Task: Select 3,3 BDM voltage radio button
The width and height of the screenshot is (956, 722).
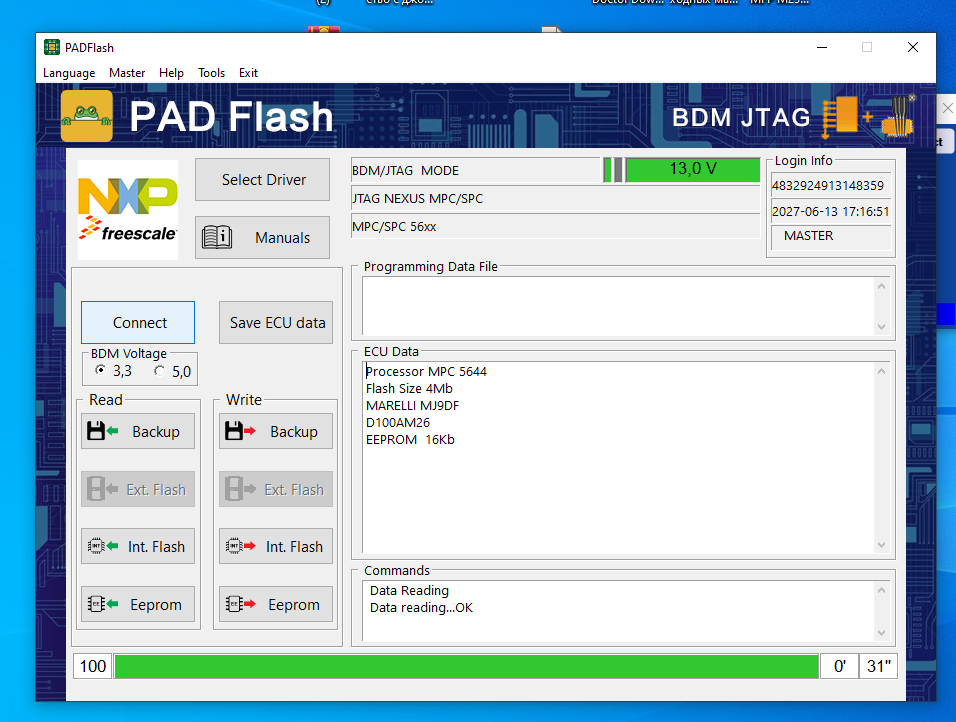Action: point(101,370)
